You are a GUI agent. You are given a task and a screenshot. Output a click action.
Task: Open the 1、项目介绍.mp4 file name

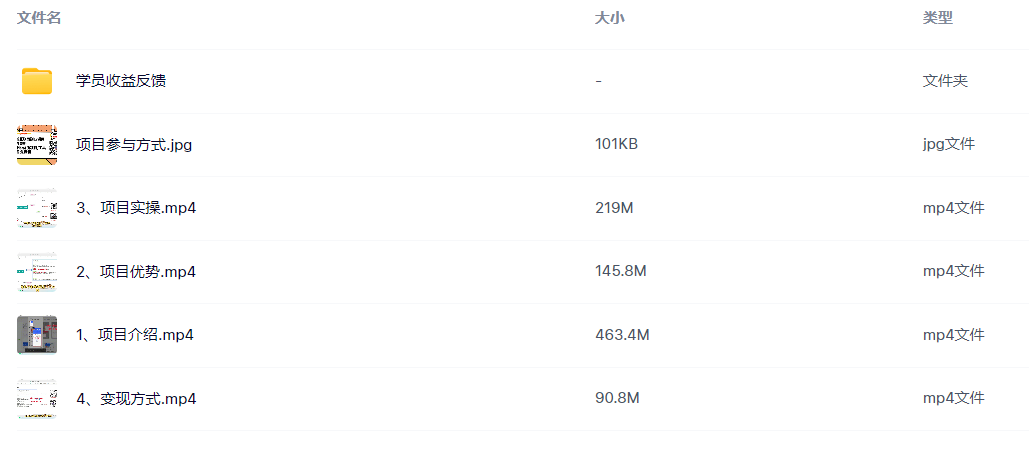tap(135, 335)
